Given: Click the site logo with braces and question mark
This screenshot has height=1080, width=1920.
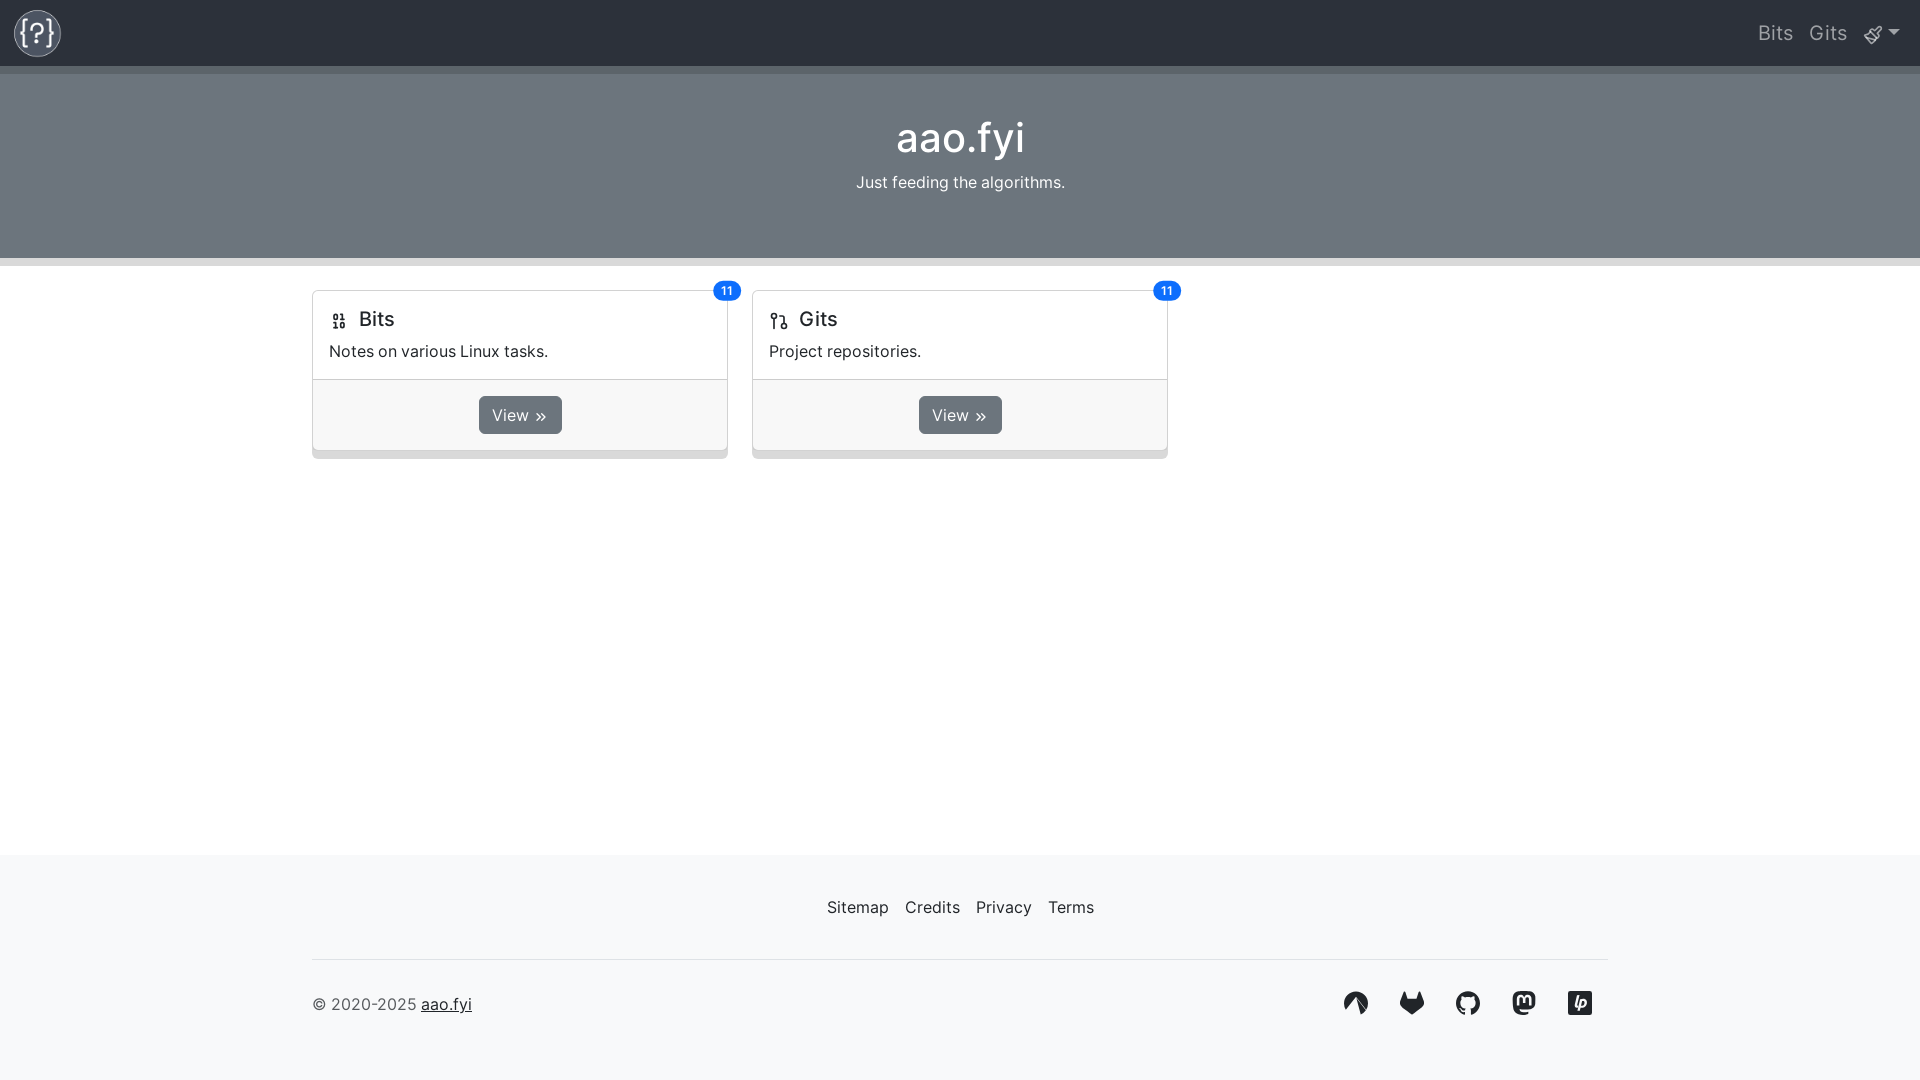Looking at the screenshot, I should pos(37,33).
